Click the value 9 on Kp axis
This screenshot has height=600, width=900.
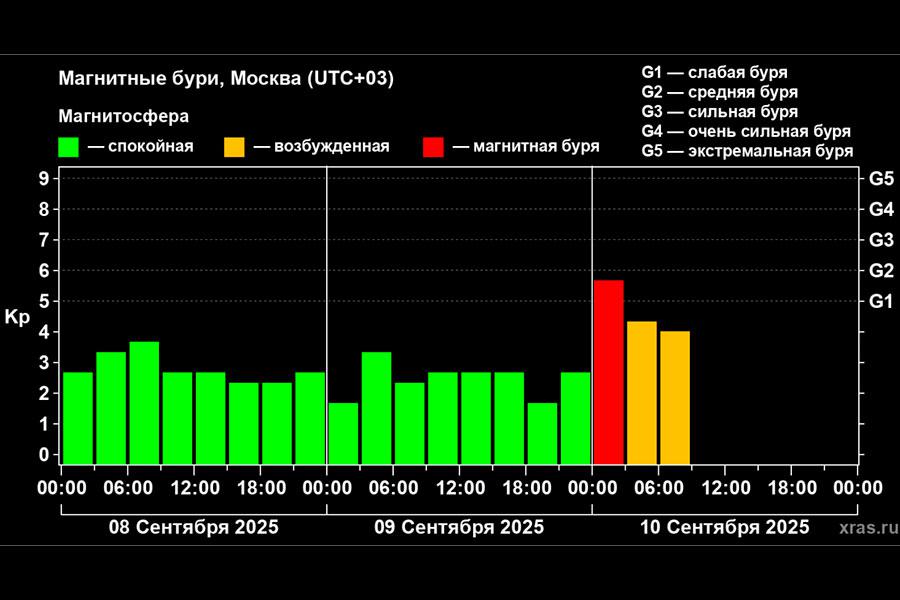coord(43,179)
